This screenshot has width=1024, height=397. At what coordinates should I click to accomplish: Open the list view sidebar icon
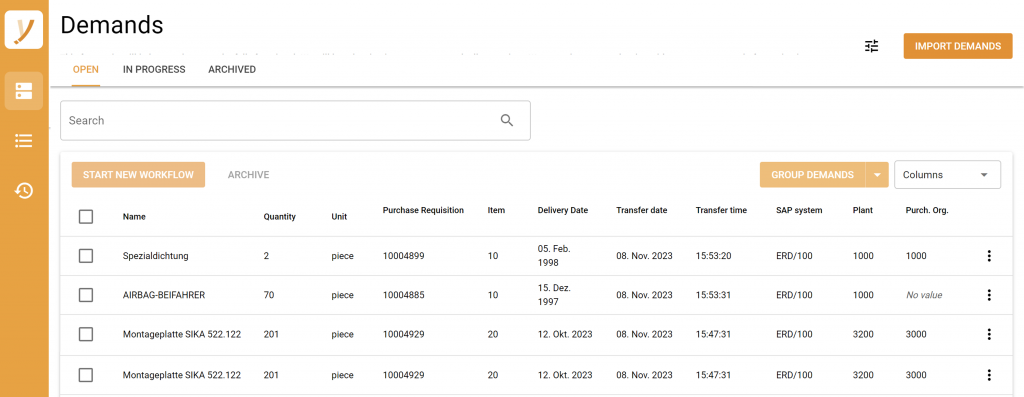[x=24, y=140]
